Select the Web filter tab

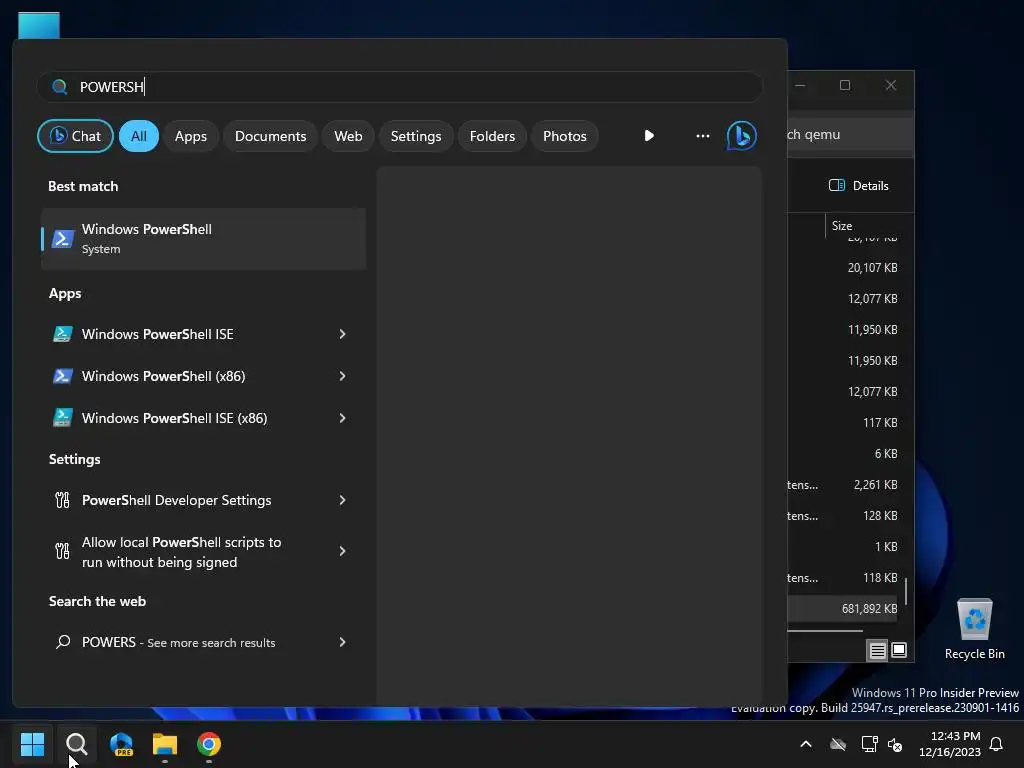tap(348, 136)
